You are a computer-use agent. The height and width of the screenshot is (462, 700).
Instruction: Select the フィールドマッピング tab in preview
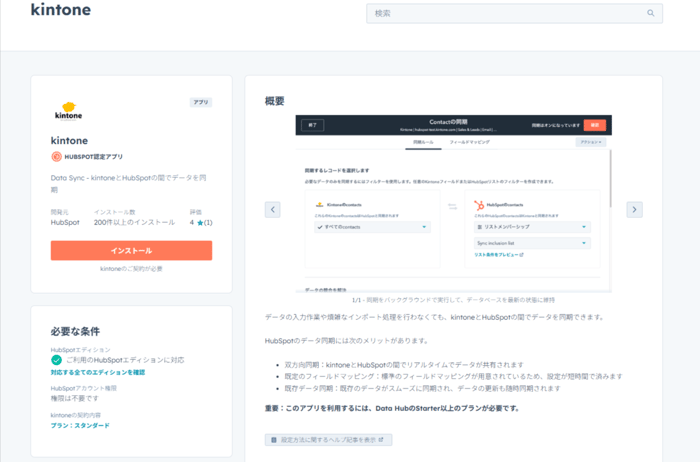tap(470, 142)
